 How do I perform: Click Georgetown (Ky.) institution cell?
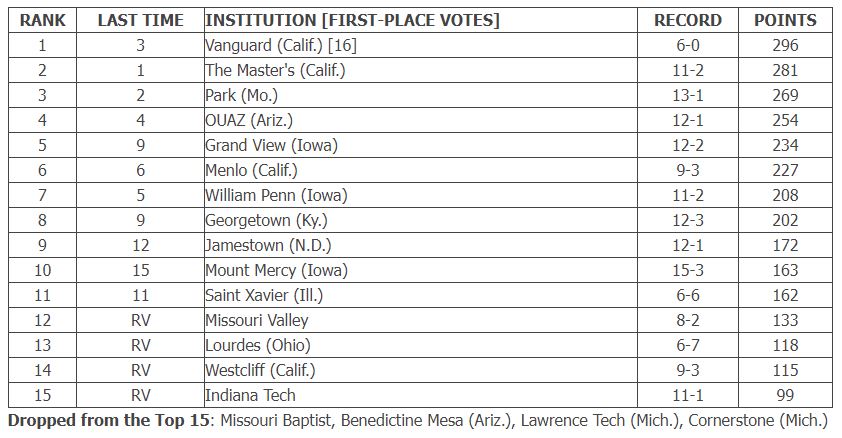(420, 220)
